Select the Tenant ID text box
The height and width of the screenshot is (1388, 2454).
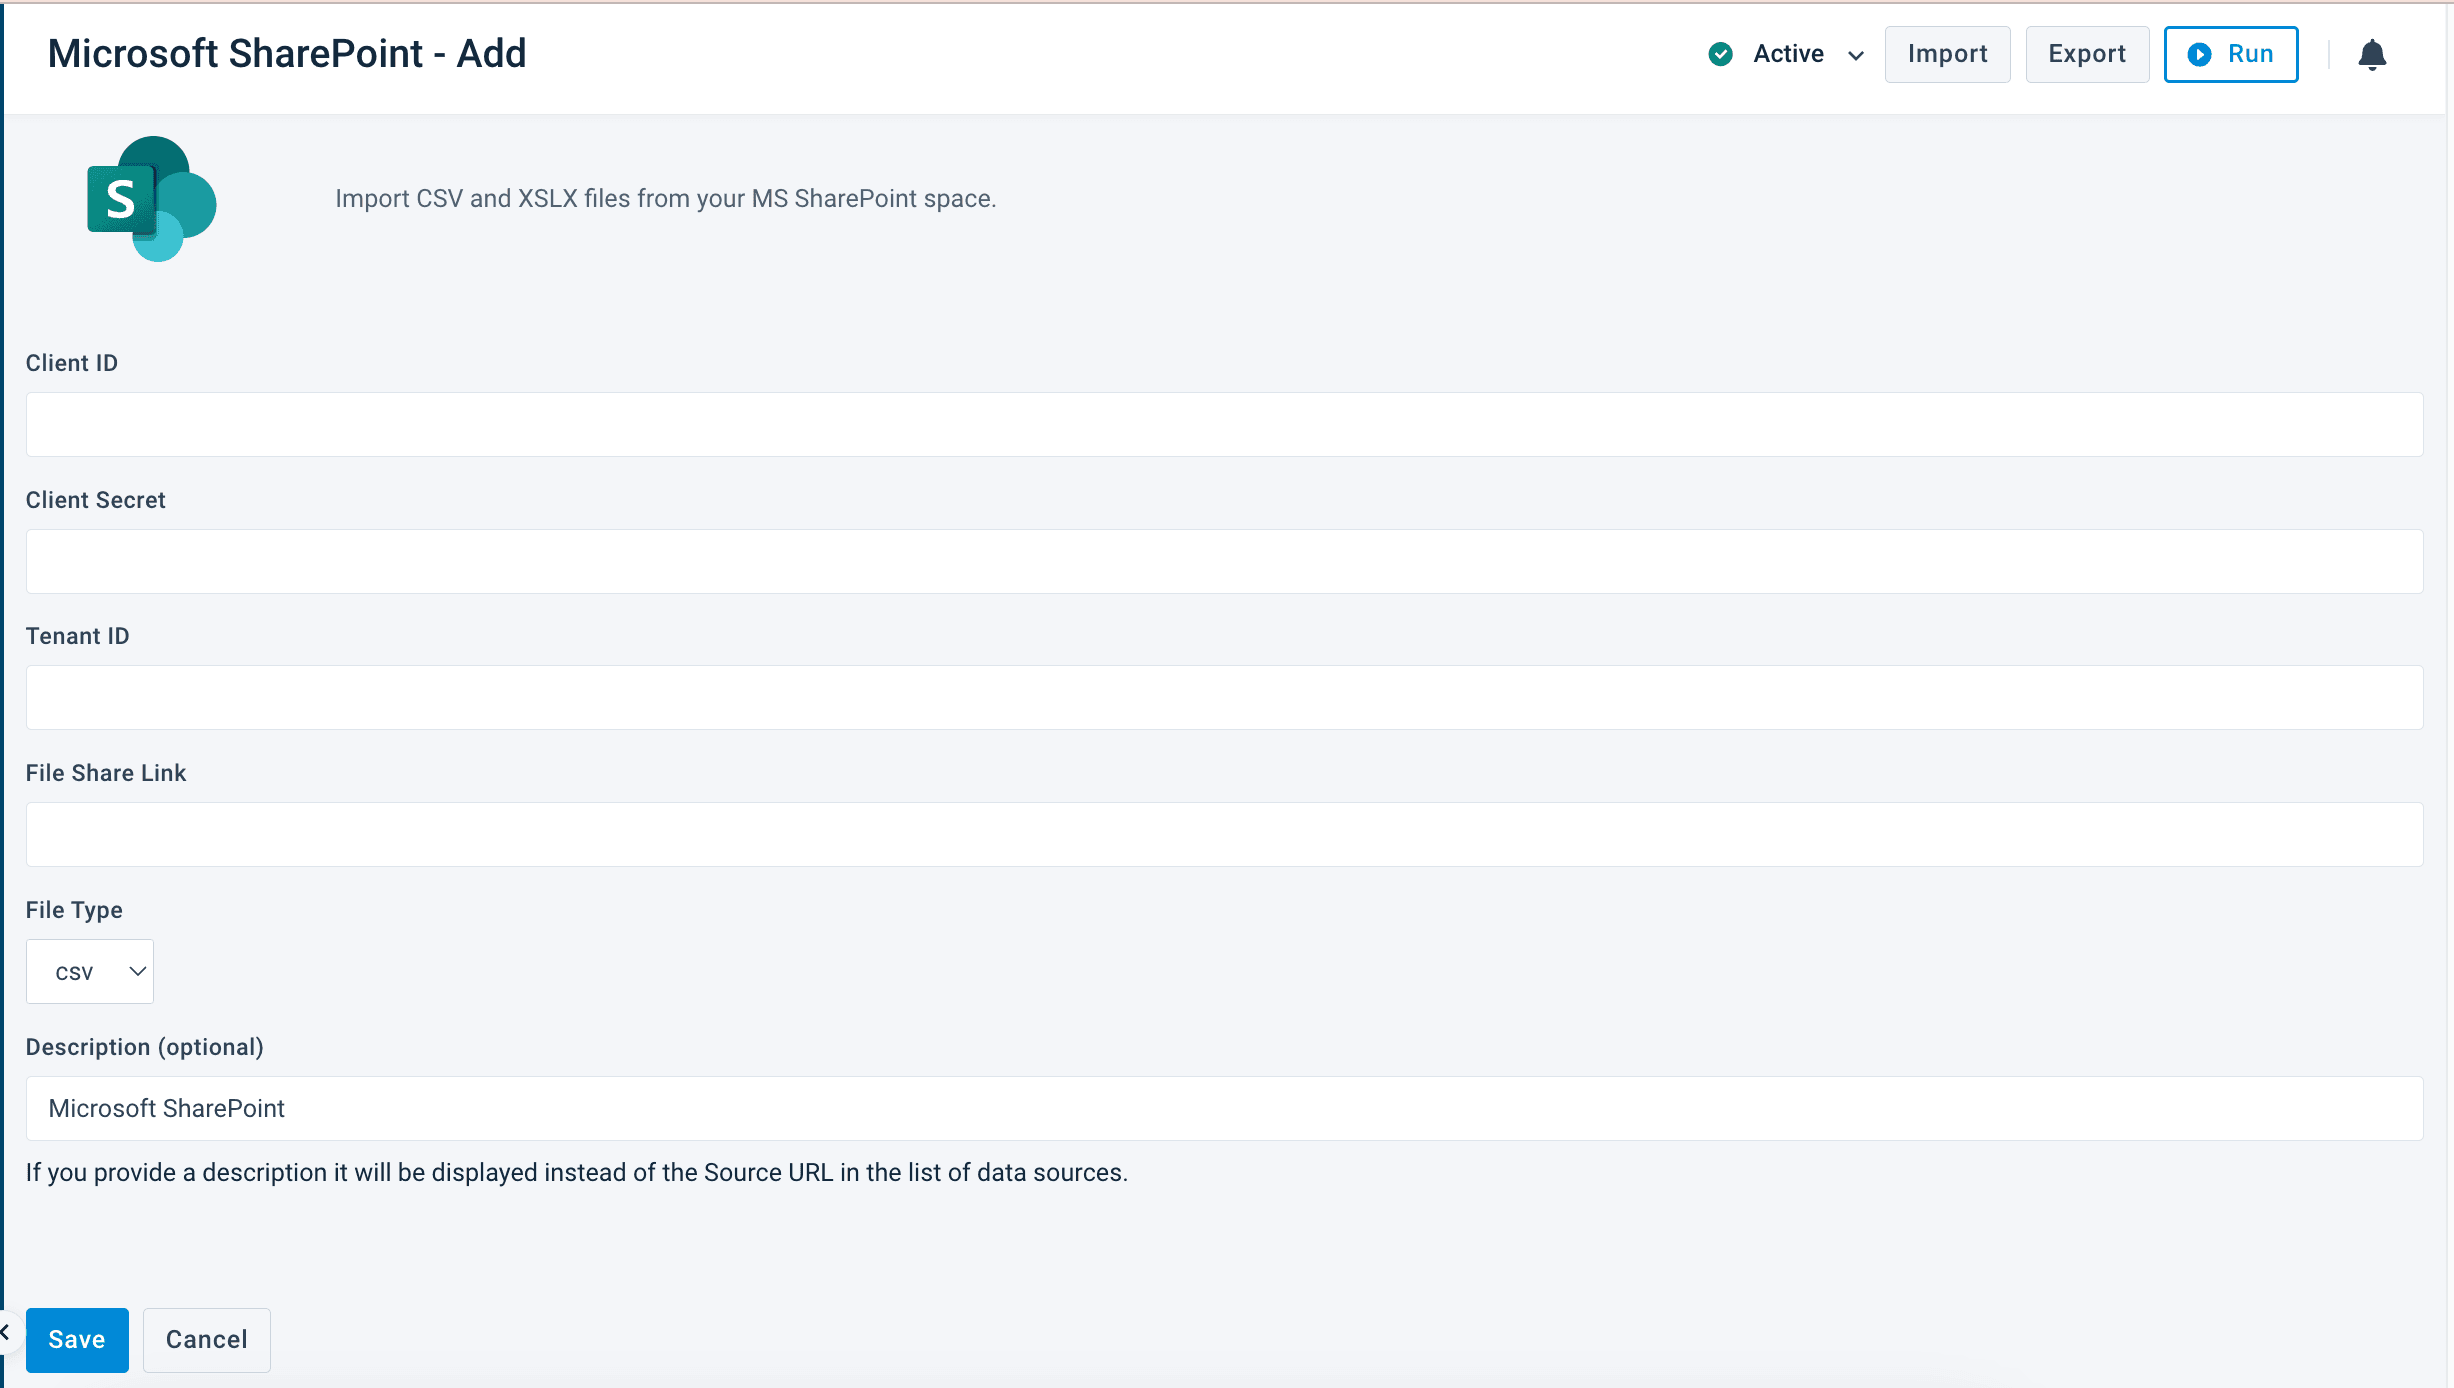1224,697
